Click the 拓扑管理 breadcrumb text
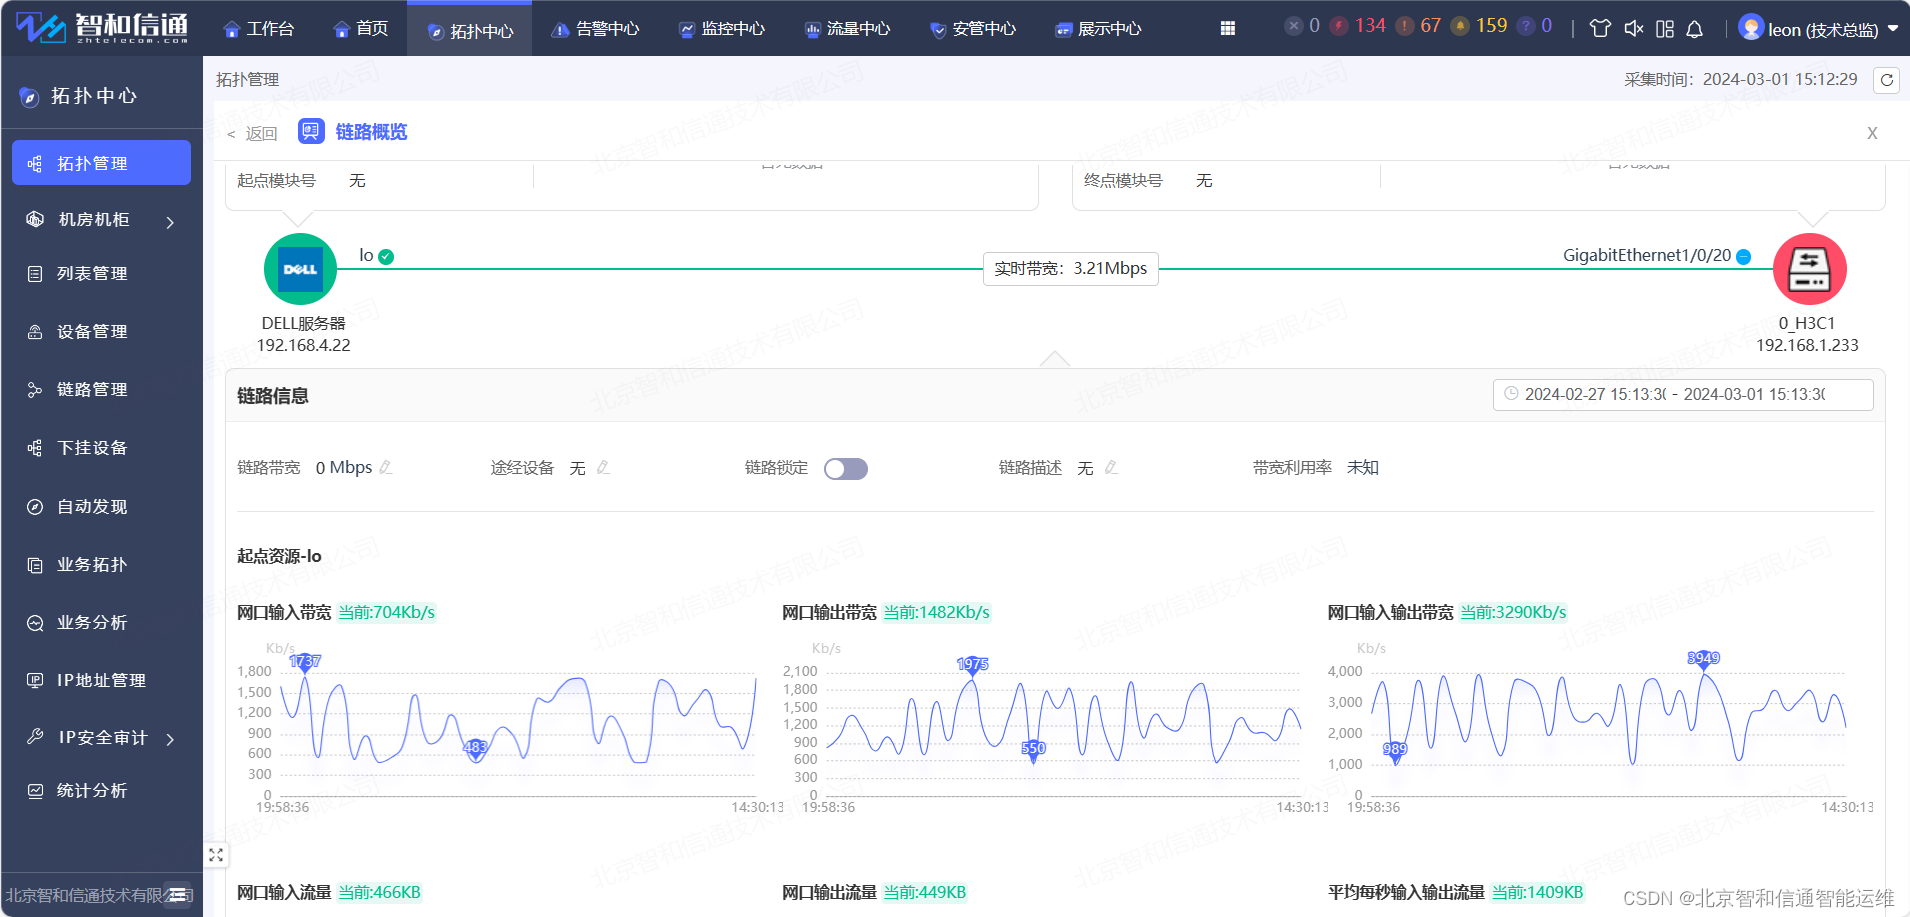This screenshot has height=917, width=1910. pyautogui.click(x=247, y=80)
